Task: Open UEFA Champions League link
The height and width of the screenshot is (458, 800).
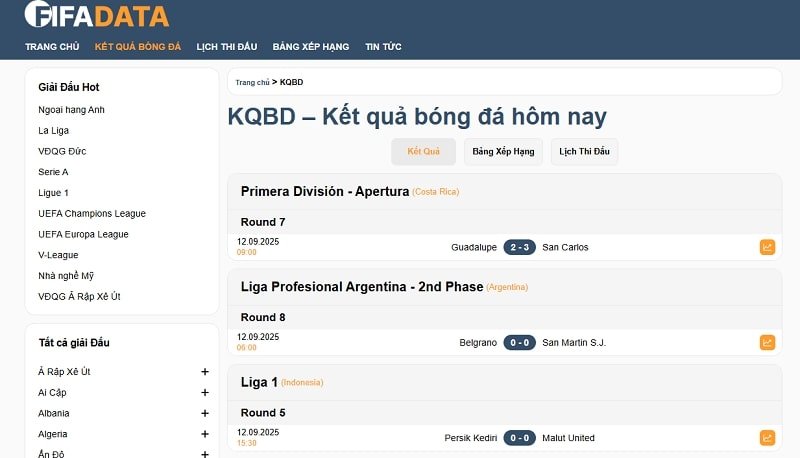Action: [x=92, y=213]
